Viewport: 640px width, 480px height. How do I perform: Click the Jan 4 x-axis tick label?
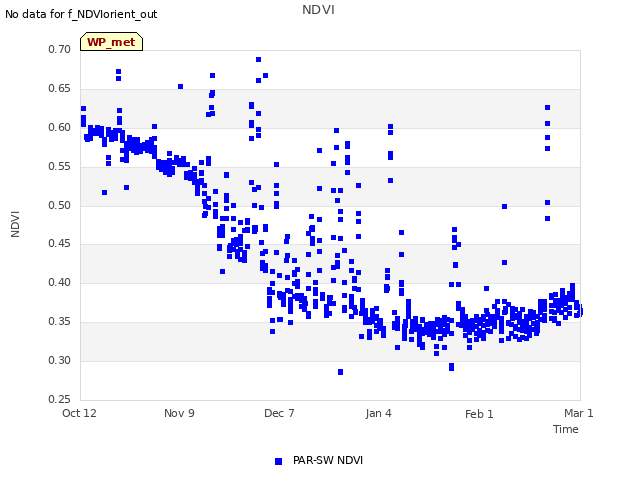(x=378, y=413)
